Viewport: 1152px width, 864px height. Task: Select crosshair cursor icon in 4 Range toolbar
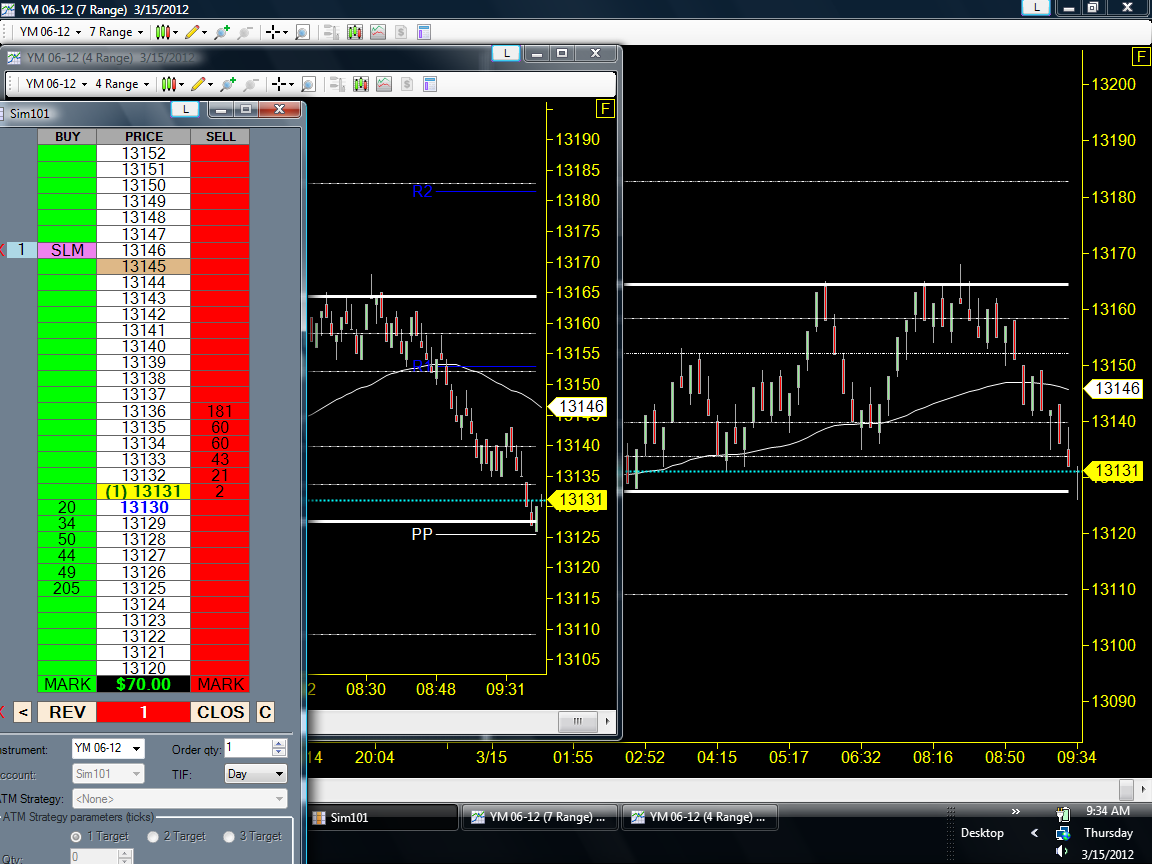pos(278,84)
